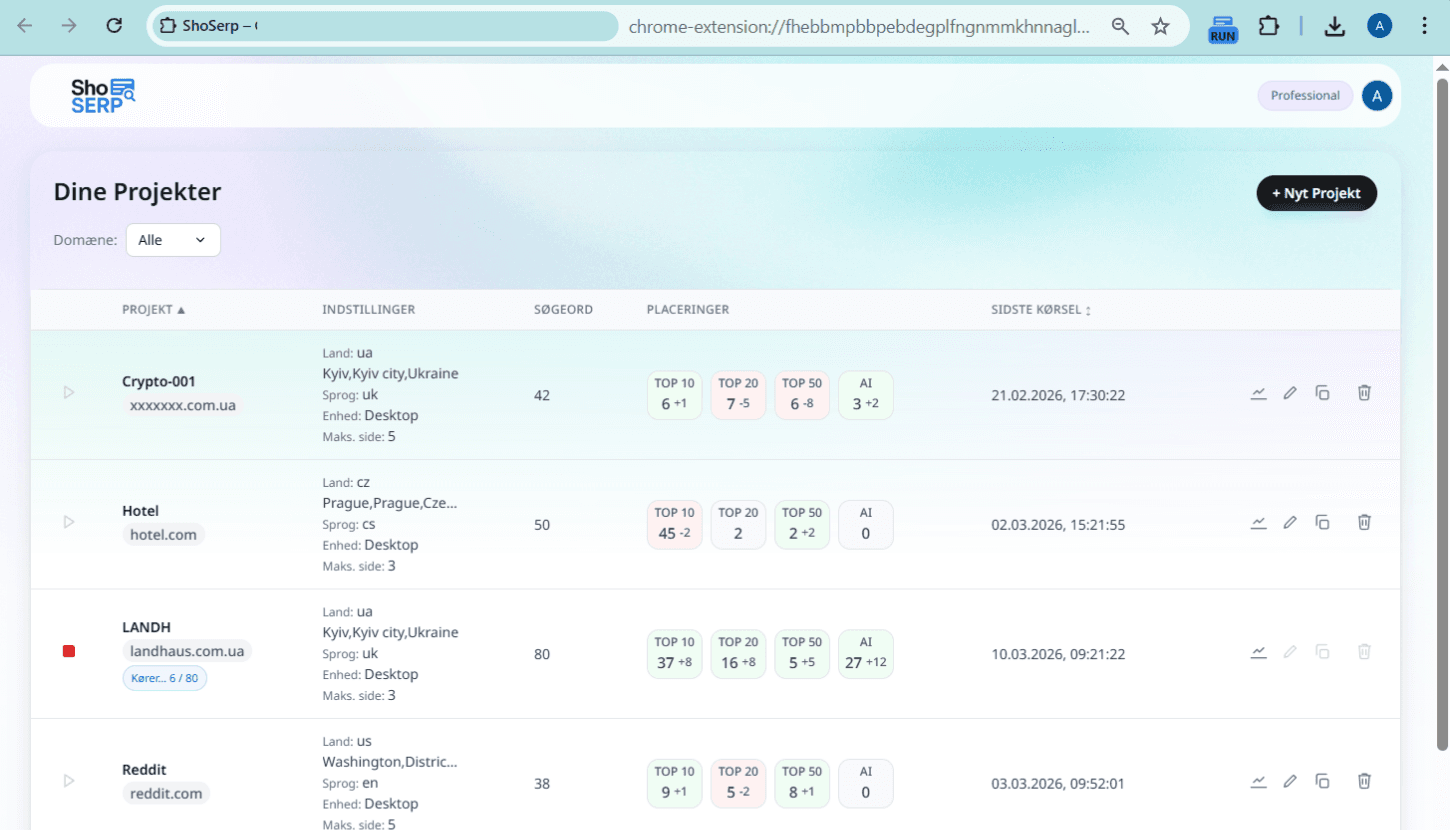
Task: Run the Crypto-001 project with play icon
Action: click(69, 393)
